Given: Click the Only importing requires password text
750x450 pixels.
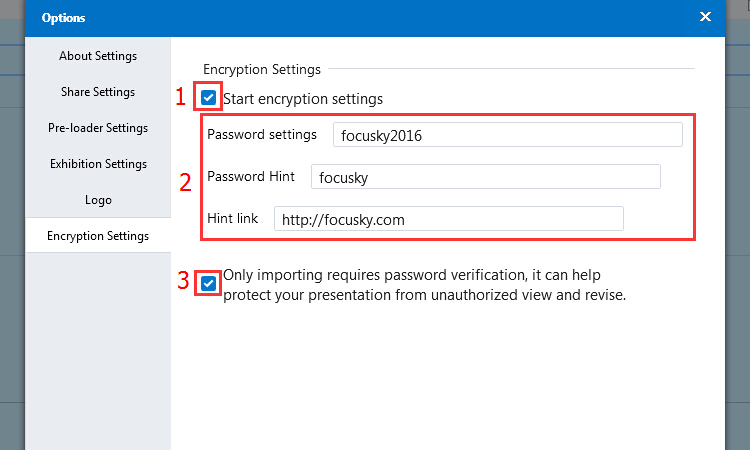Looking at the screenshot, I should (424, 285).
